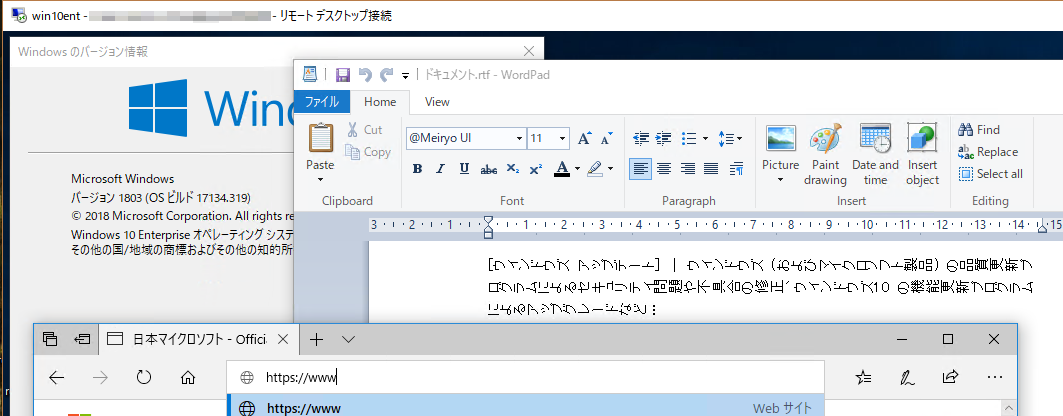The width and height of the screenshot is (1063, 416).
Task: Toggle Bold formatting
Action: 418,169
